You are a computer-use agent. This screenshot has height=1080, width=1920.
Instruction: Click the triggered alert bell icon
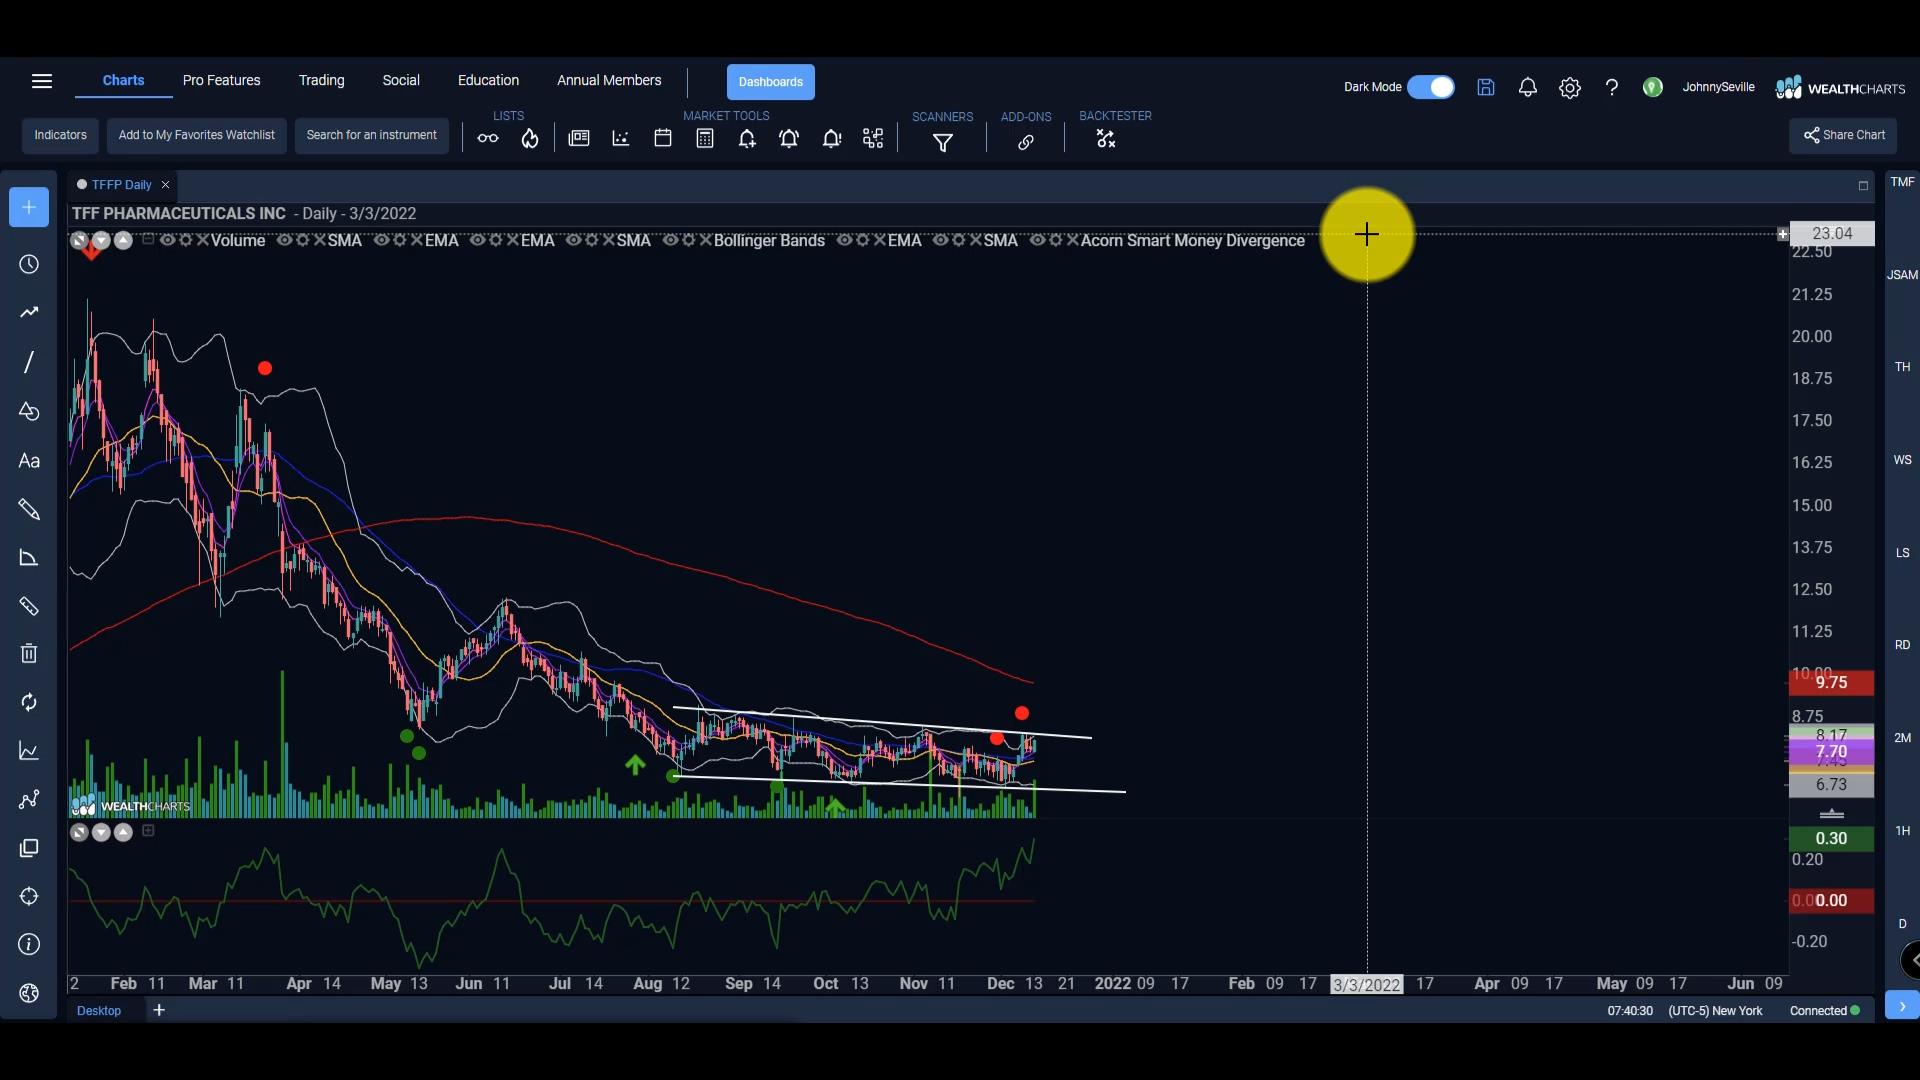(831, 139)
